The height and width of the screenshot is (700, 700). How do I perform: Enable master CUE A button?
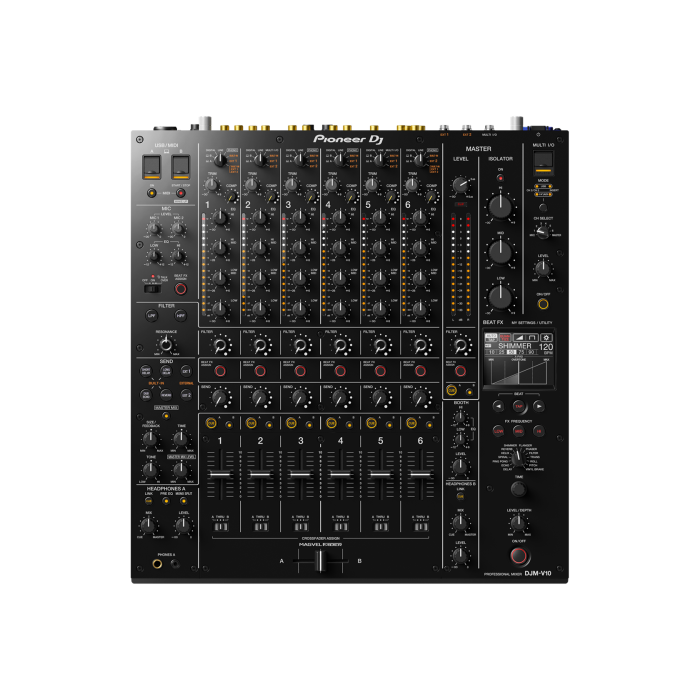452,390
